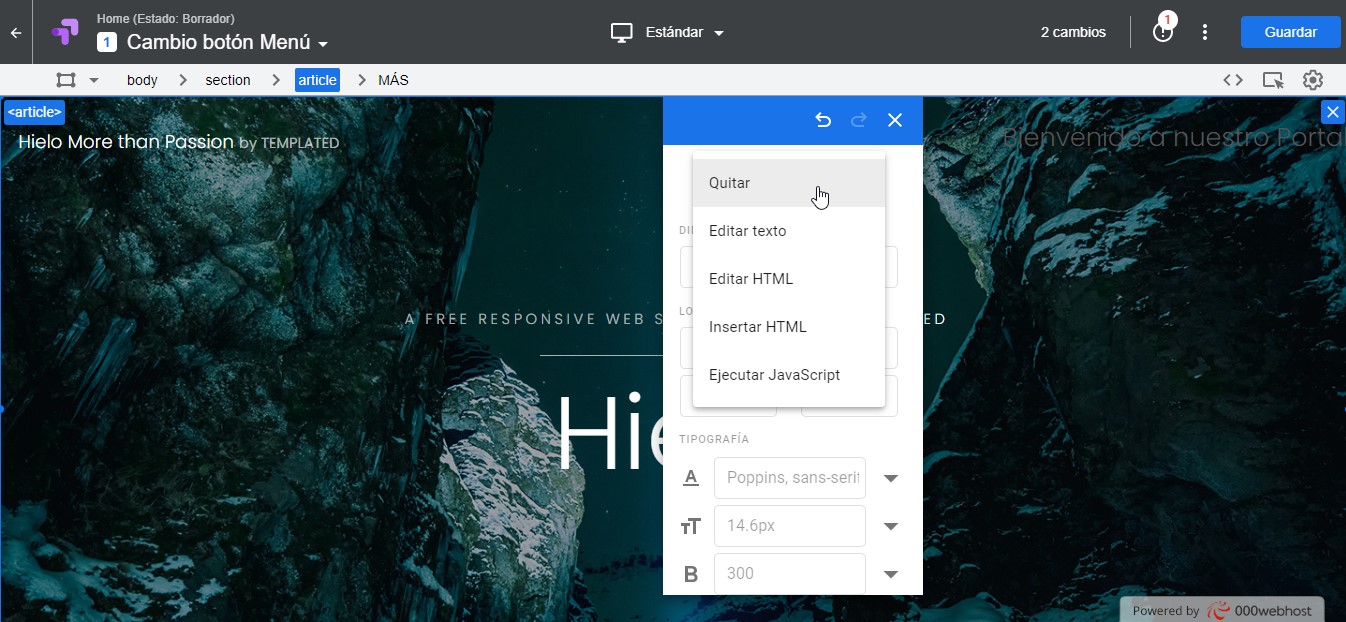1346x622 pixels.
Task: Click the back arrow to exit editor
Action: tap(15, 32)
